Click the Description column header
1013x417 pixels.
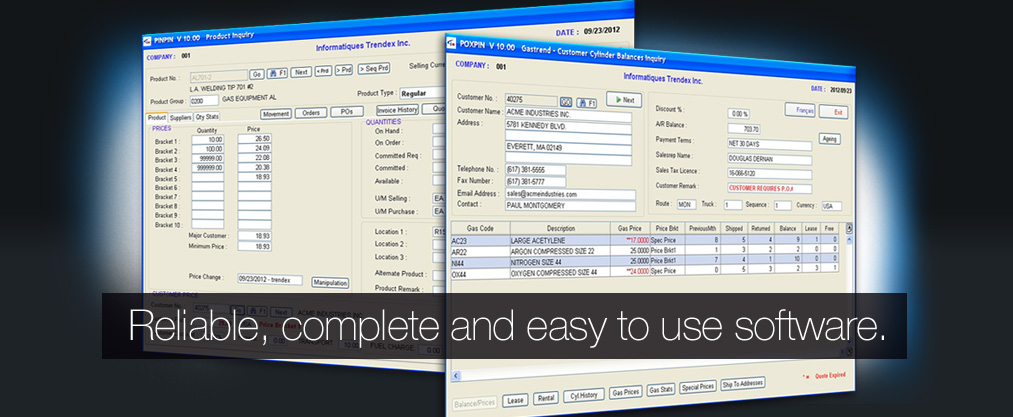560,228
